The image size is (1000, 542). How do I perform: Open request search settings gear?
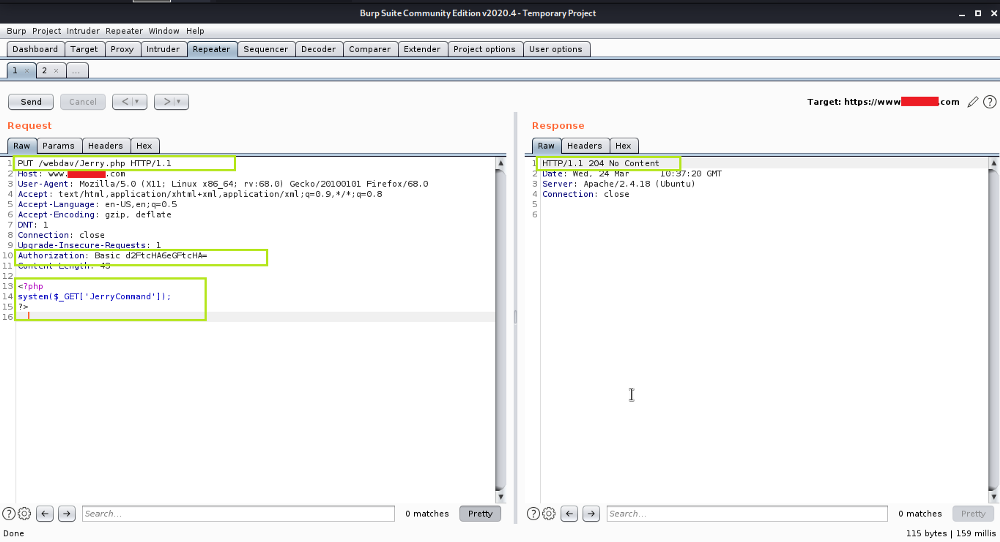(24, 513)
